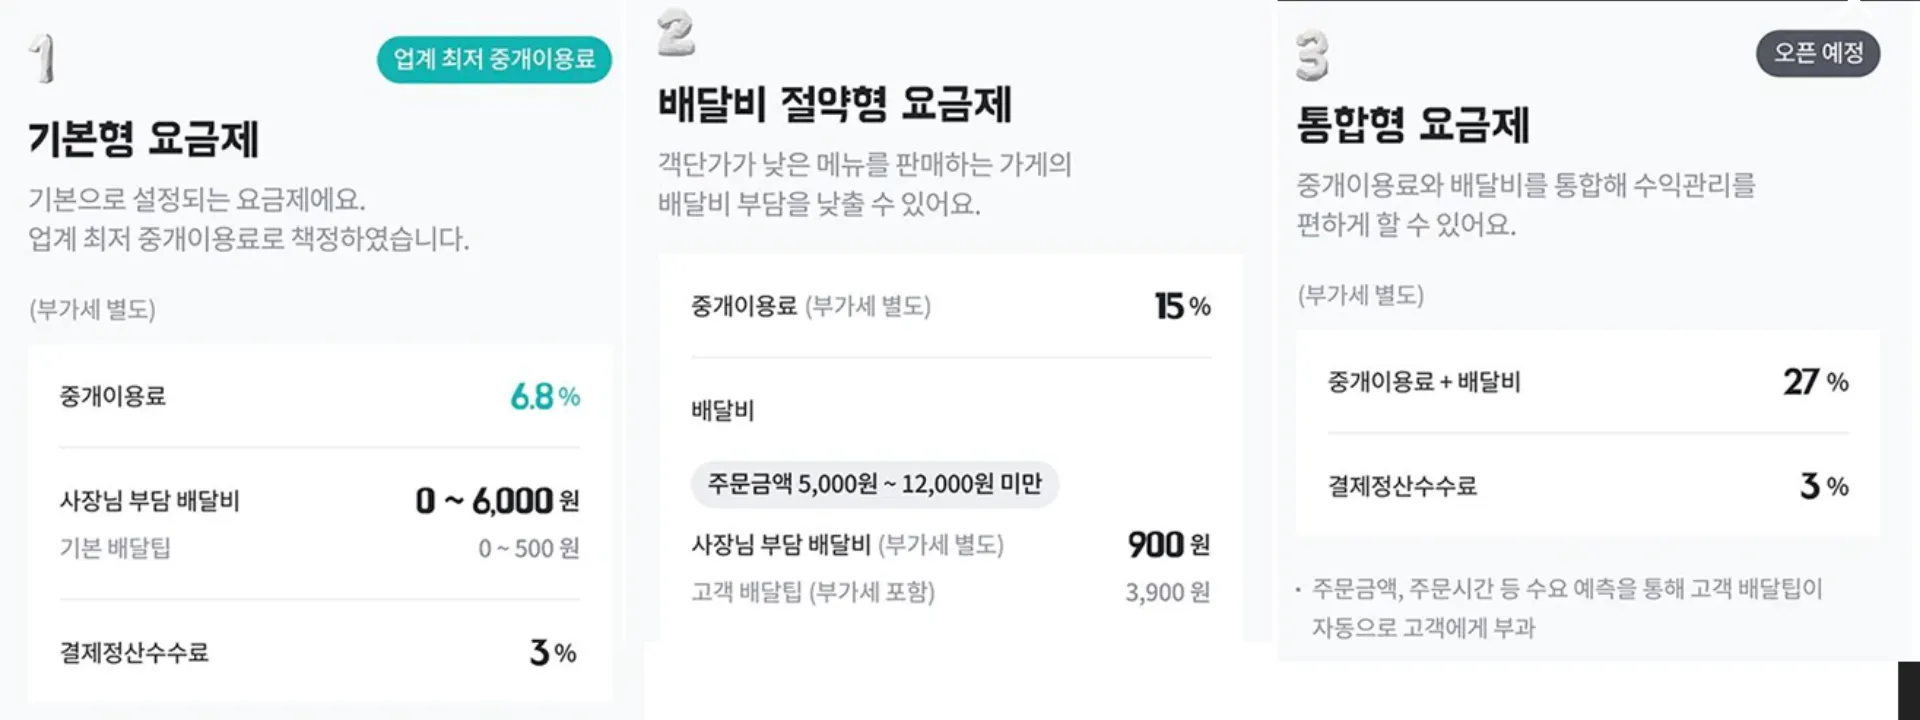Click the 고객 배달팁 (부가세 포함) label
This screenshot has width=1920, height=720.
coord(813,592)
